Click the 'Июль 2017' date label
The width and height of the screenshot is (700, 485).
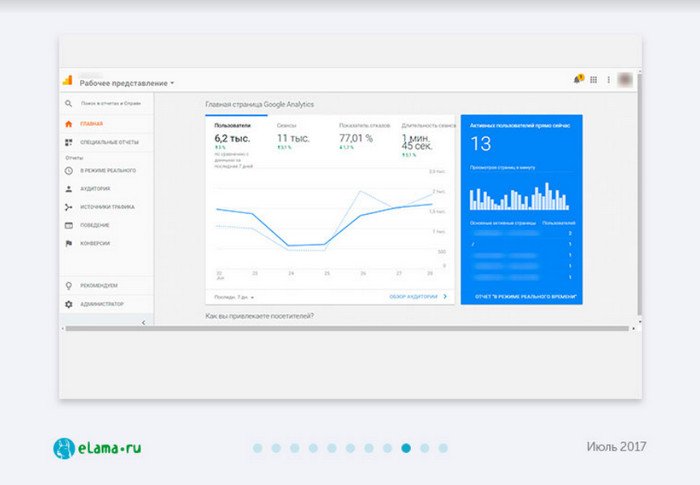coord(616,447)
